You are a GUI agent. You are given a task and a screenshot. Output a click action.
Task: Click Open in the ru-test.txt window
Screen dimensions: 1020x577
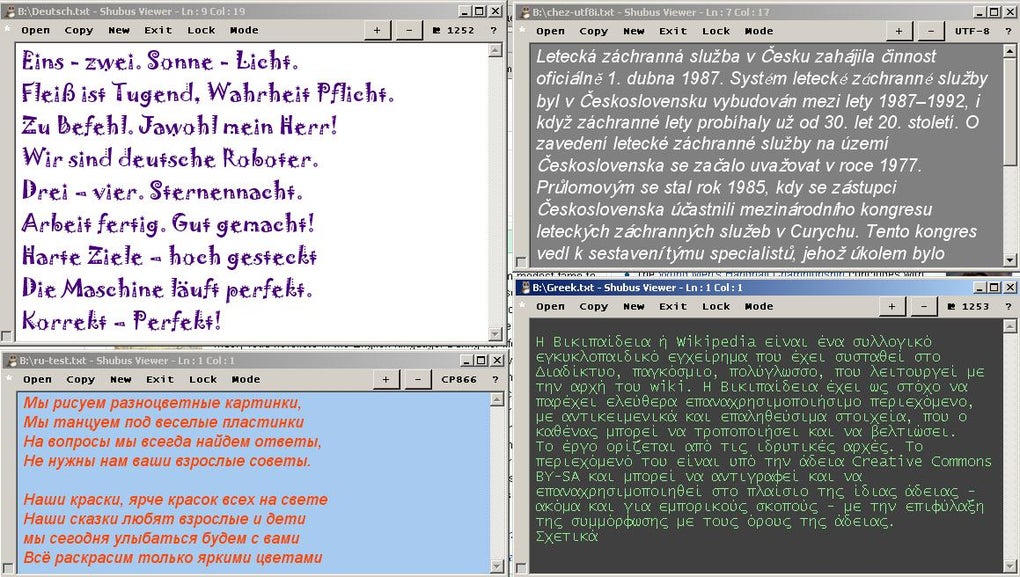(x=37, y=379)
